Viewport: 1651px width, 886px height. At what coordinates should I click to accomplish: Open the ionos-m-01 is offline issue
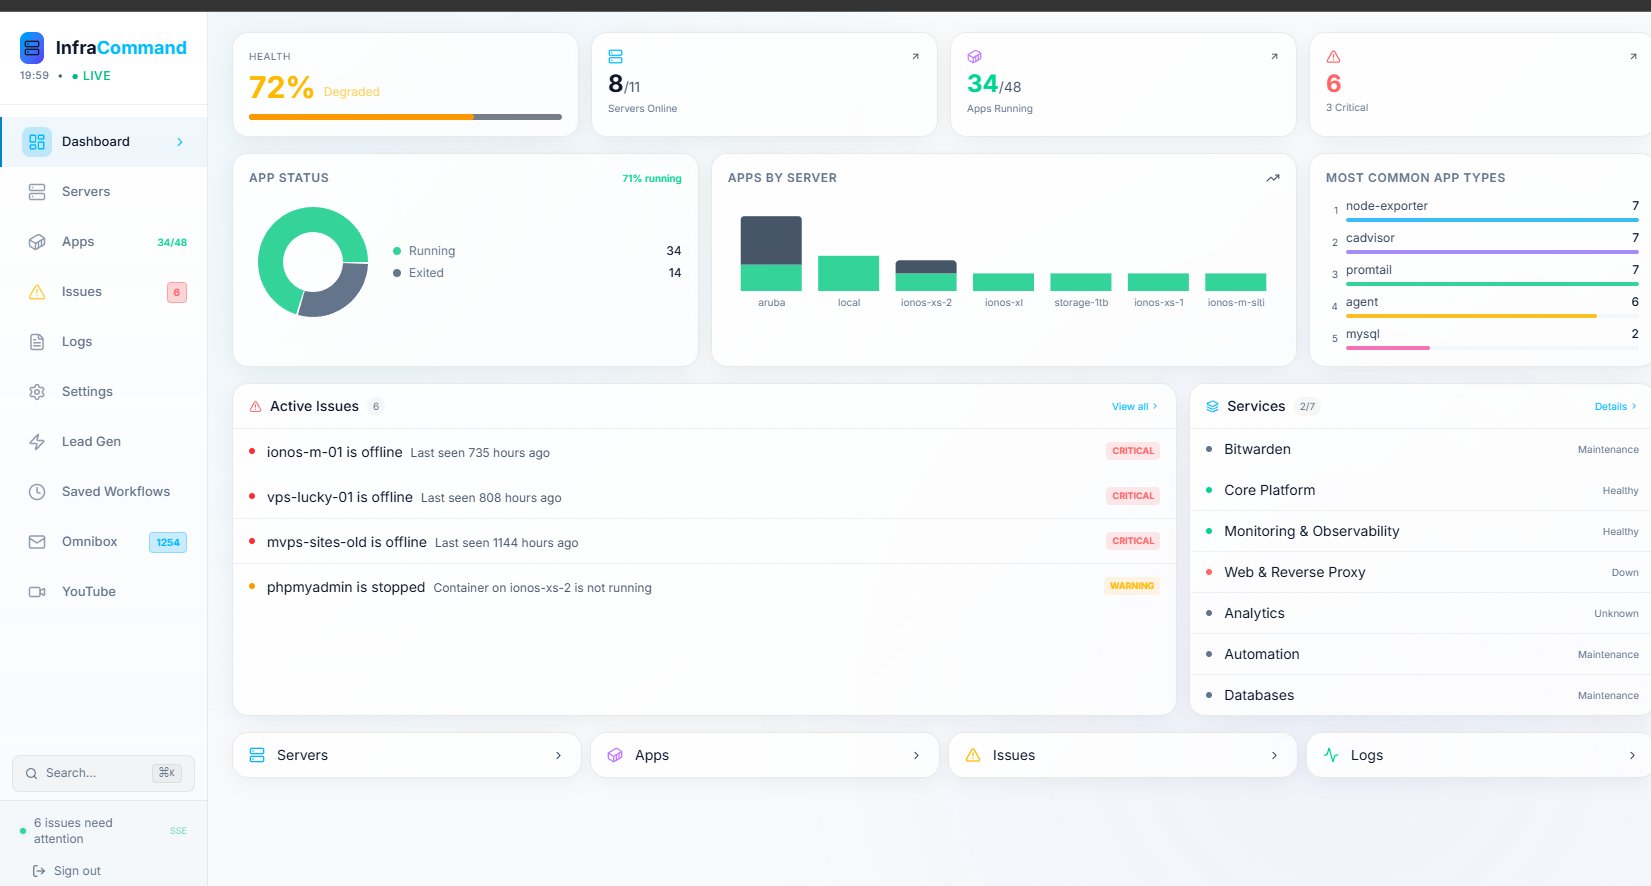coord(704,452)
